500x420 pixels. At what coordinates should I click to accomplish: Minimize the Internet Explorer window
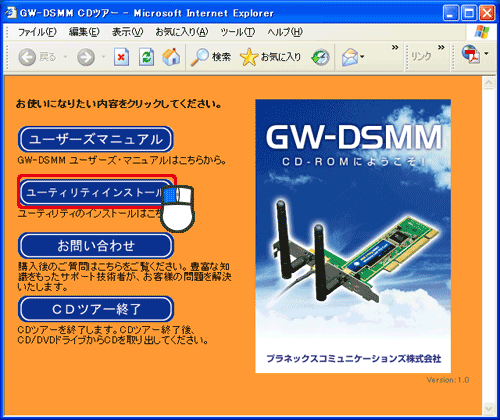pyautogui.click(x=451, y=13)
